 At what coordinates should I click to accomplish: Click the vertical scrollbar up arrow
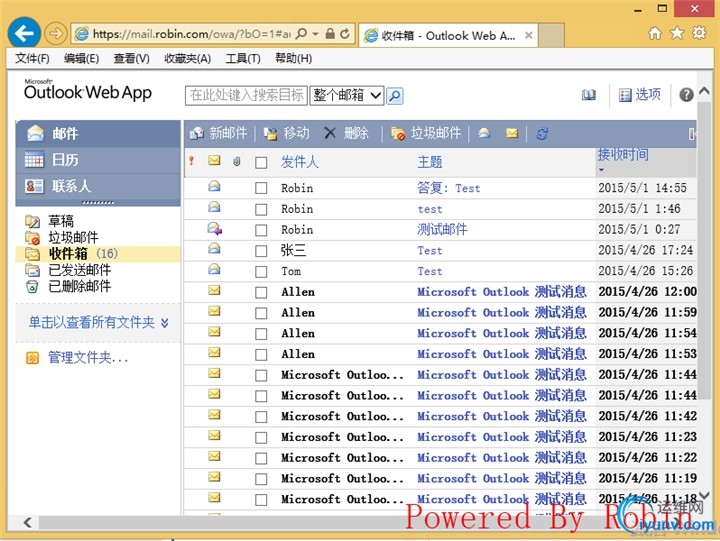point(704,91)
